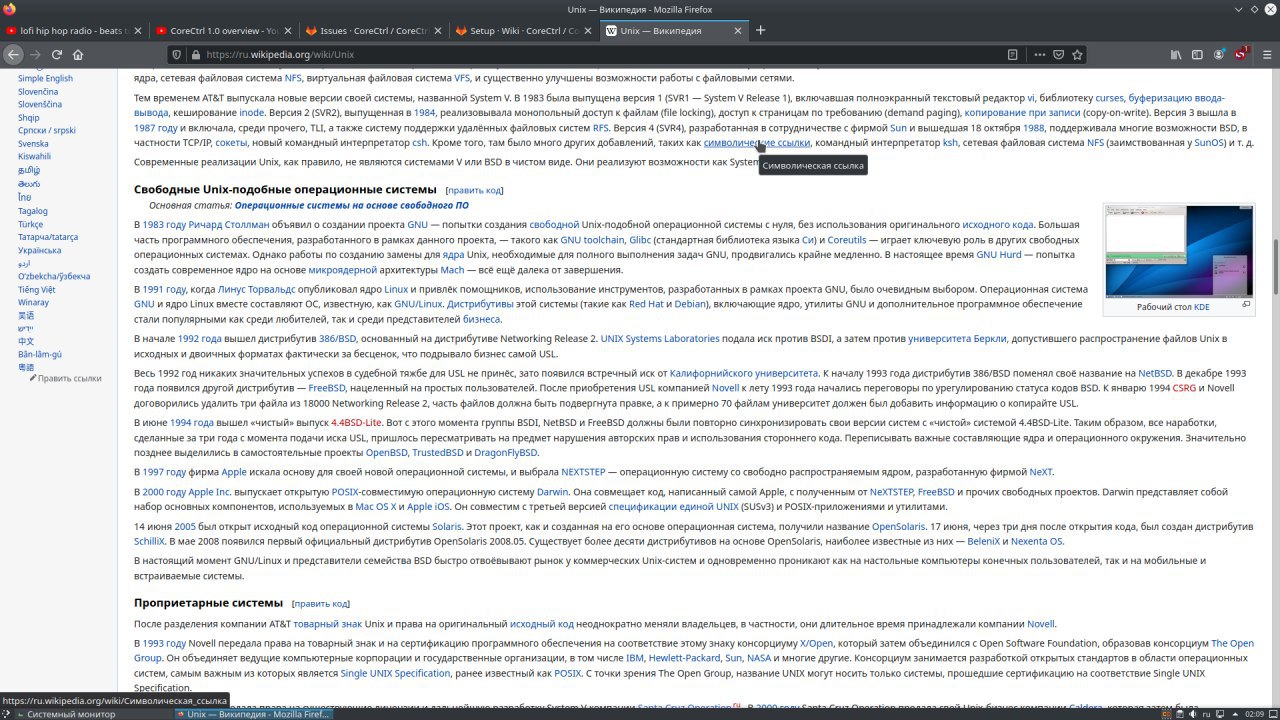The width and height of the screenshot is (1280, 720).
Task: Go forward one page
Action: click(x=35, y=55)
